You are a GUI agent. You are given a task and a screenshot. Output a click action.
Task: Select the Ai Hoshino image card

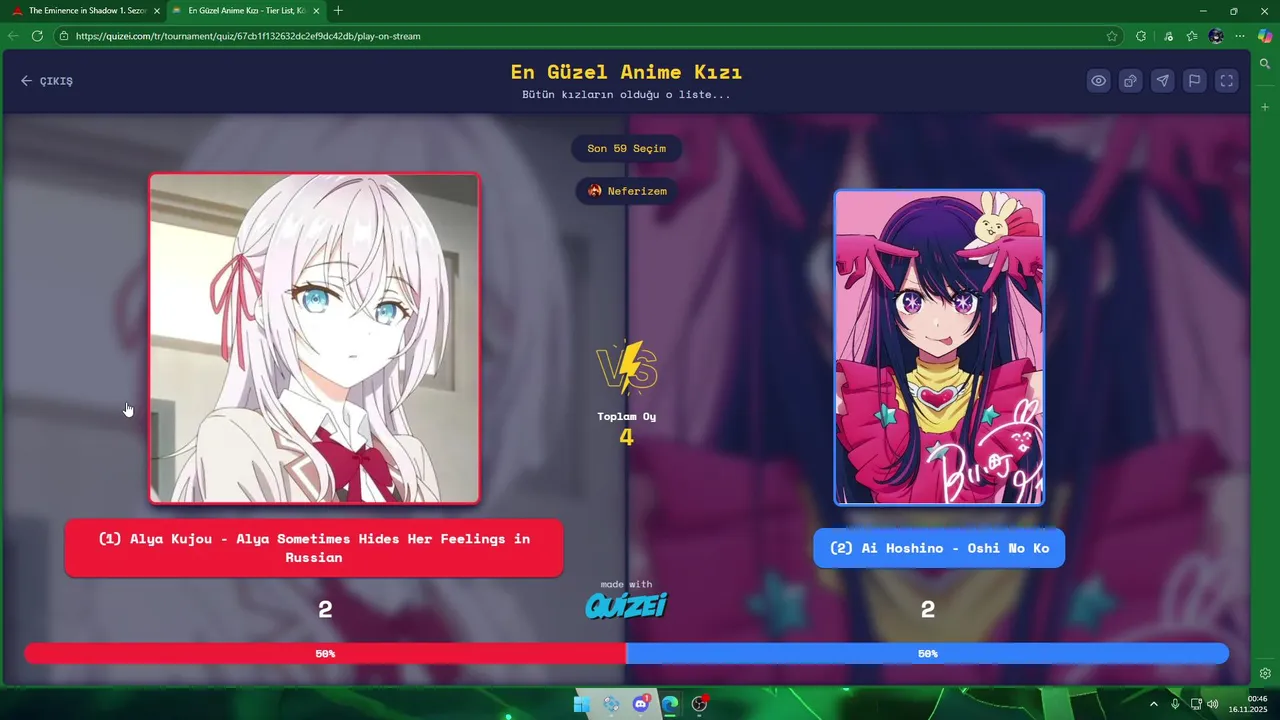tap(939, 347)
